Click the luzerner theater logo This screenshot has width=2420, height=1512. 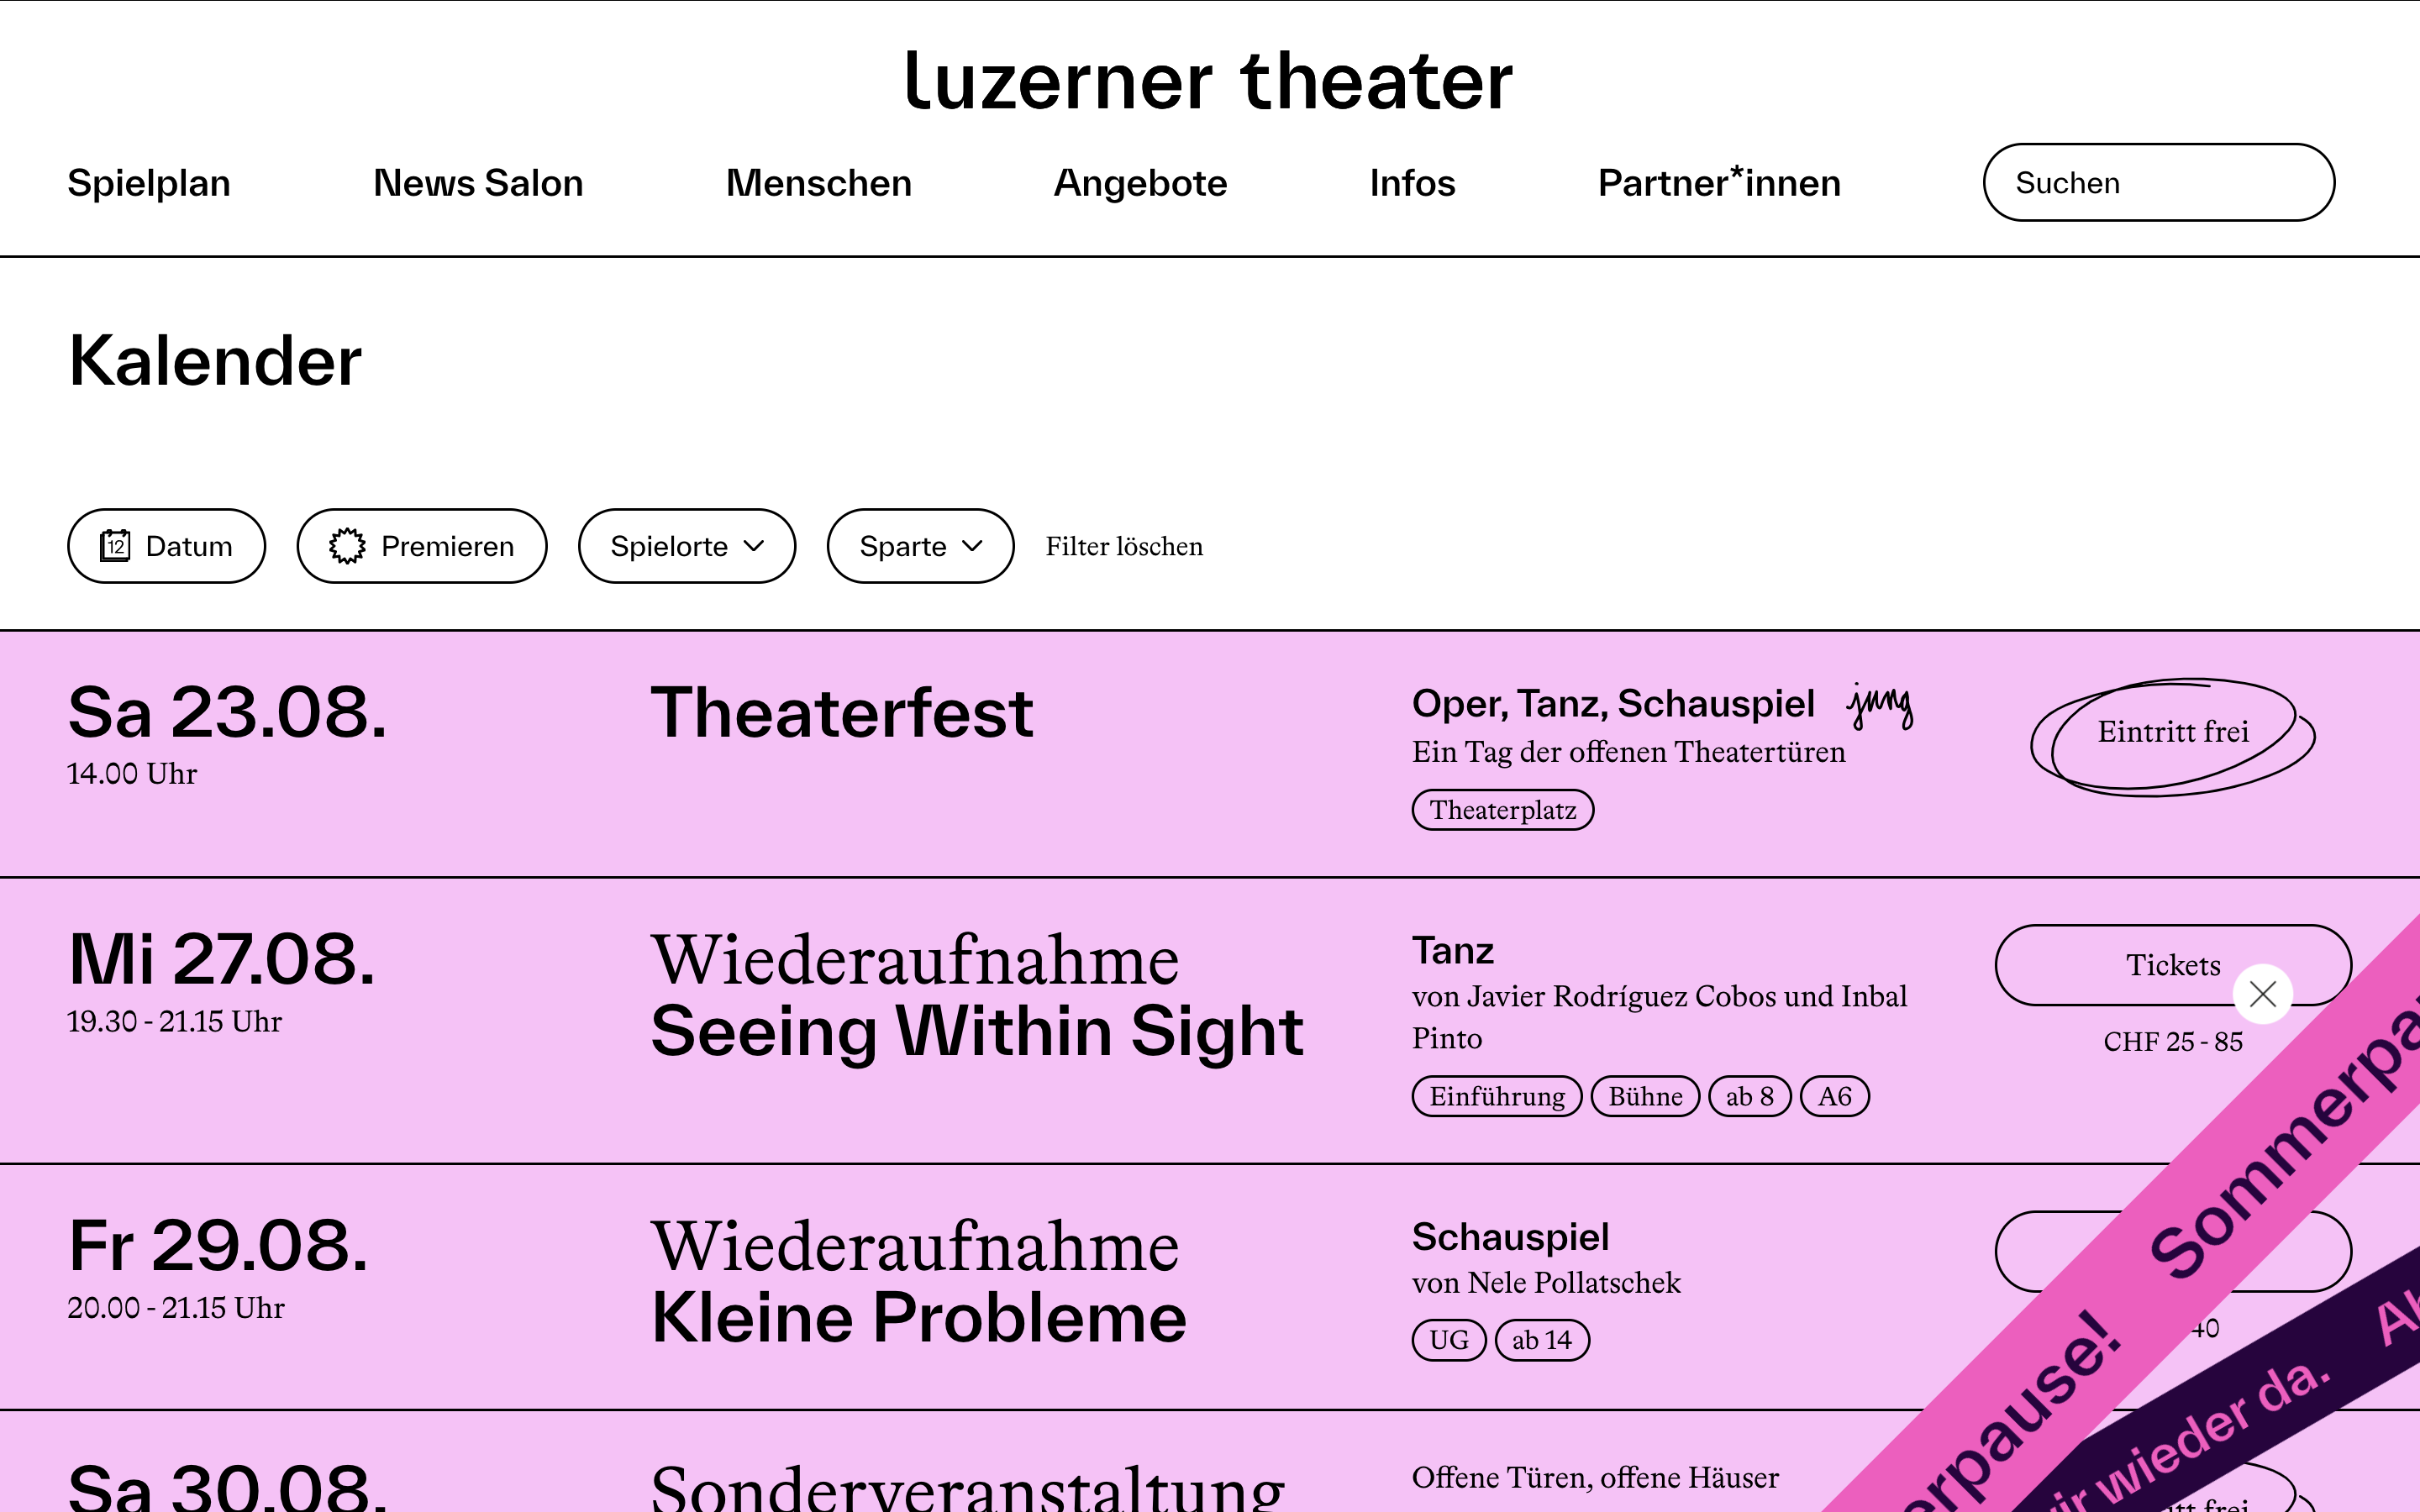click(1208, 82)
